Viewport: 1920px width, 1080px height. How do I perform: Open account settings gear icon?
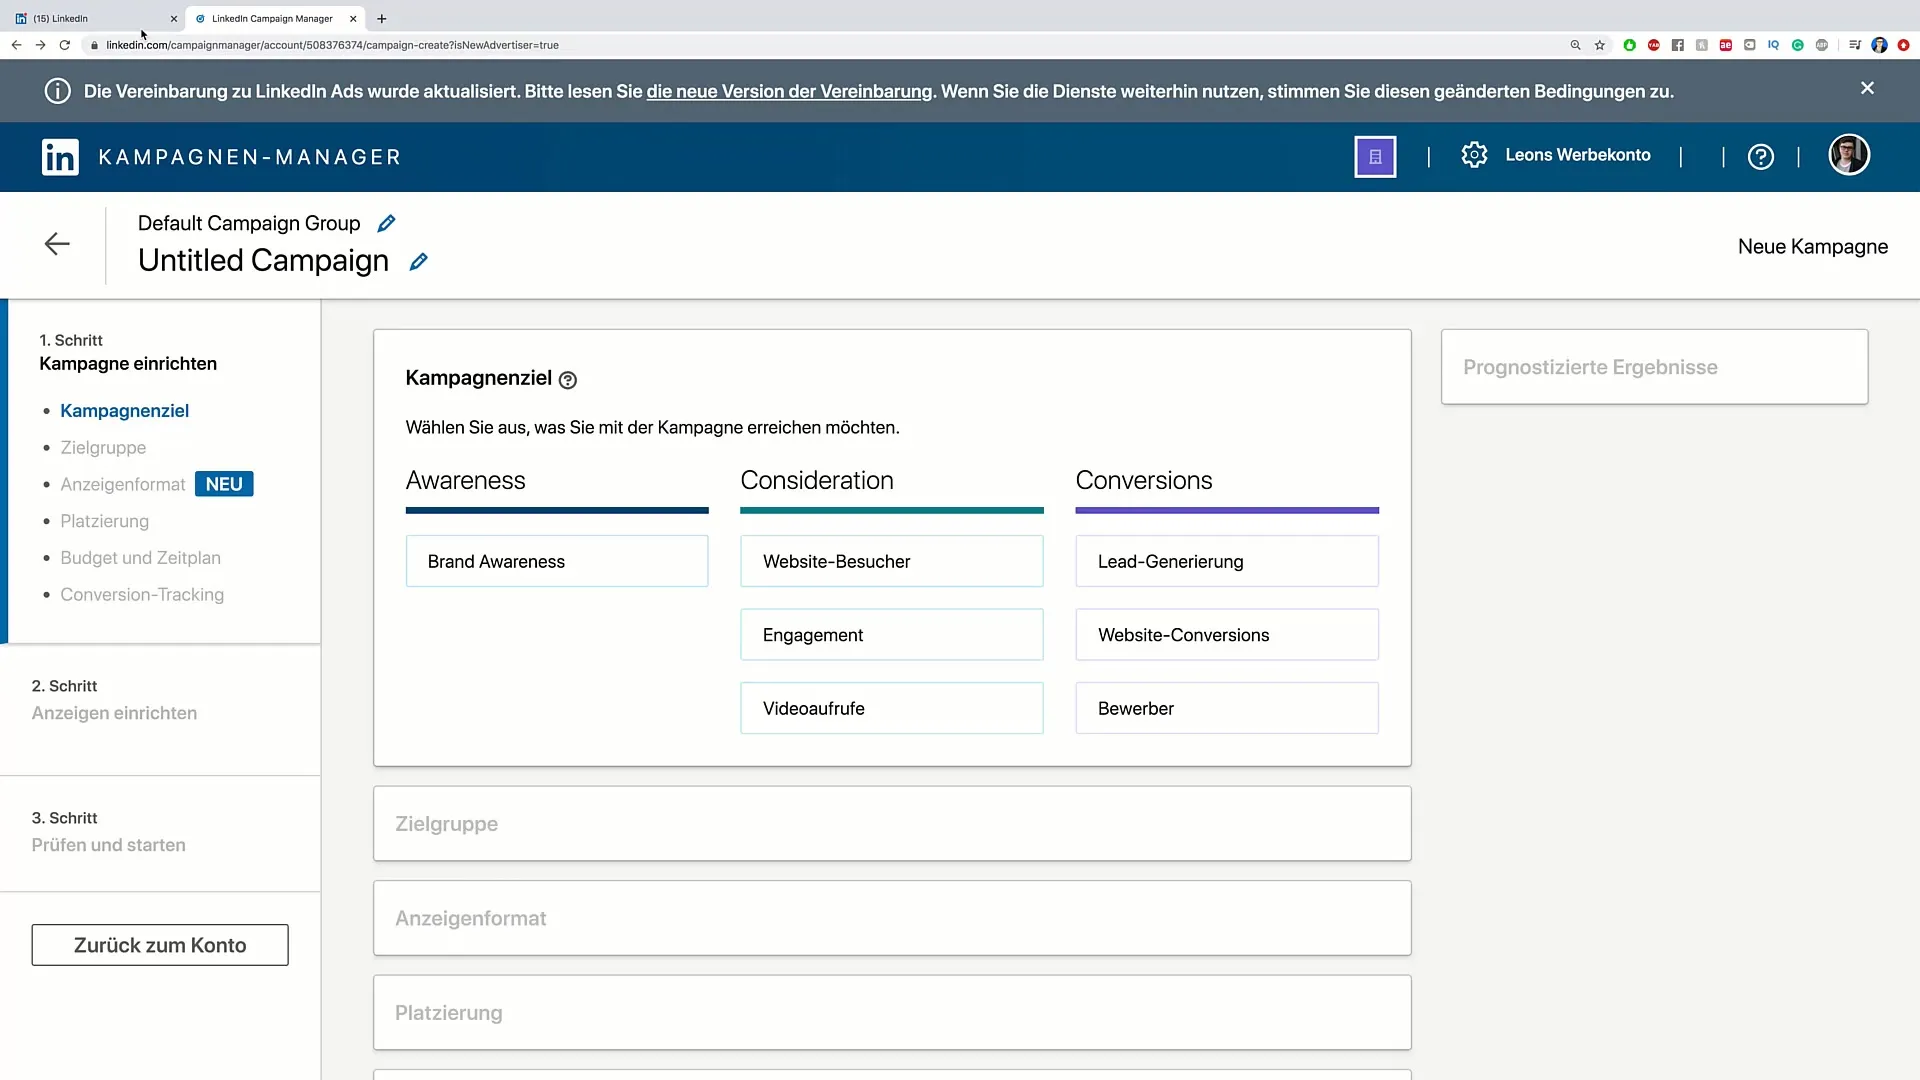click(1474, 155)
